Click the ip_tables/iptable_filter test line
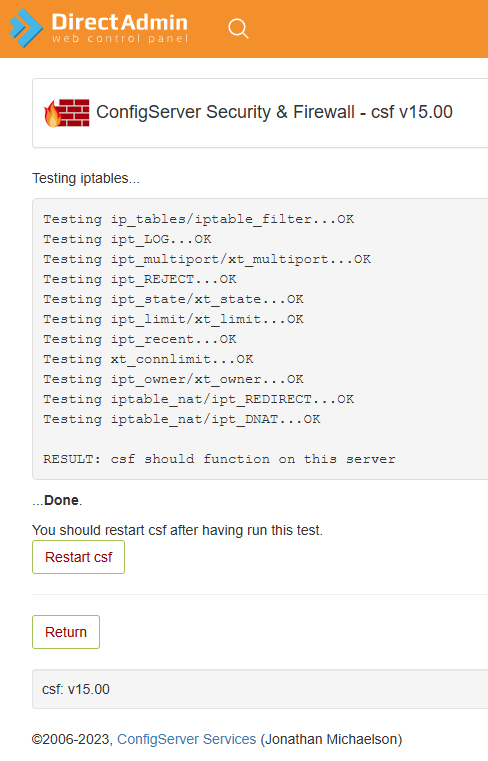The width and height of the screenshot is (488, 761). tap(199, 219)
